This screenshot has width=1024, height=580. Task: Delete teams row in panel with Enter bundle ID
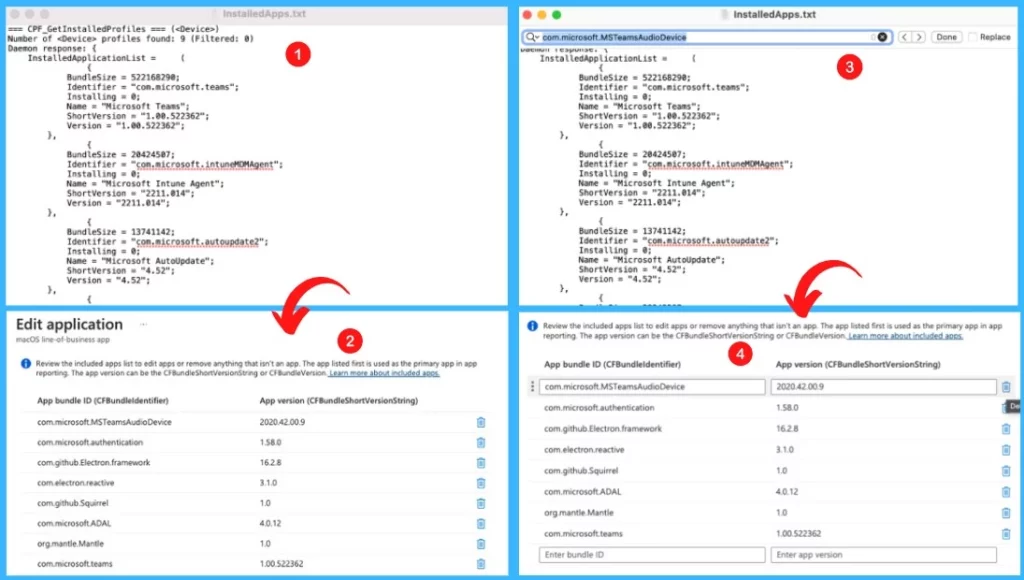tap(1006, 534)
